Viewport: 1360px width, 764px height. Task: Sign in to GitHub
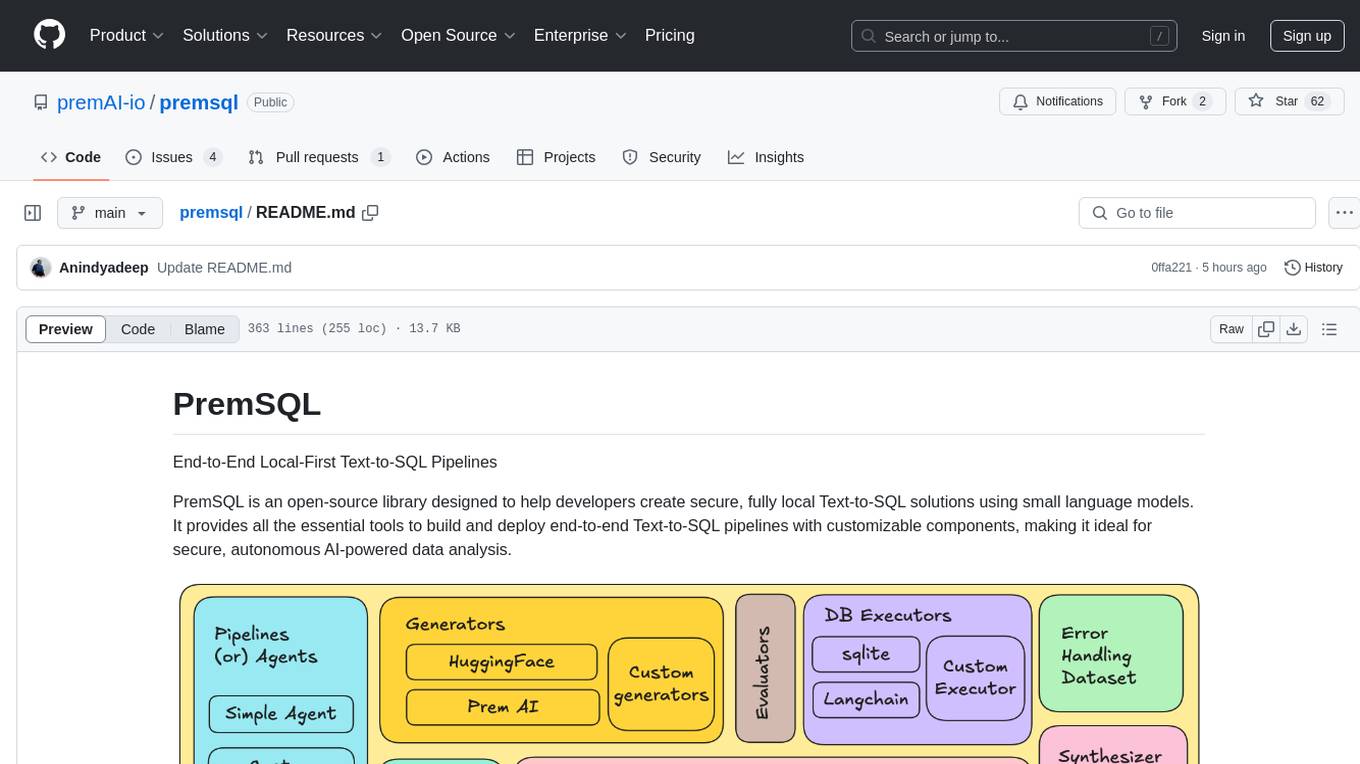click(1223, 36)
